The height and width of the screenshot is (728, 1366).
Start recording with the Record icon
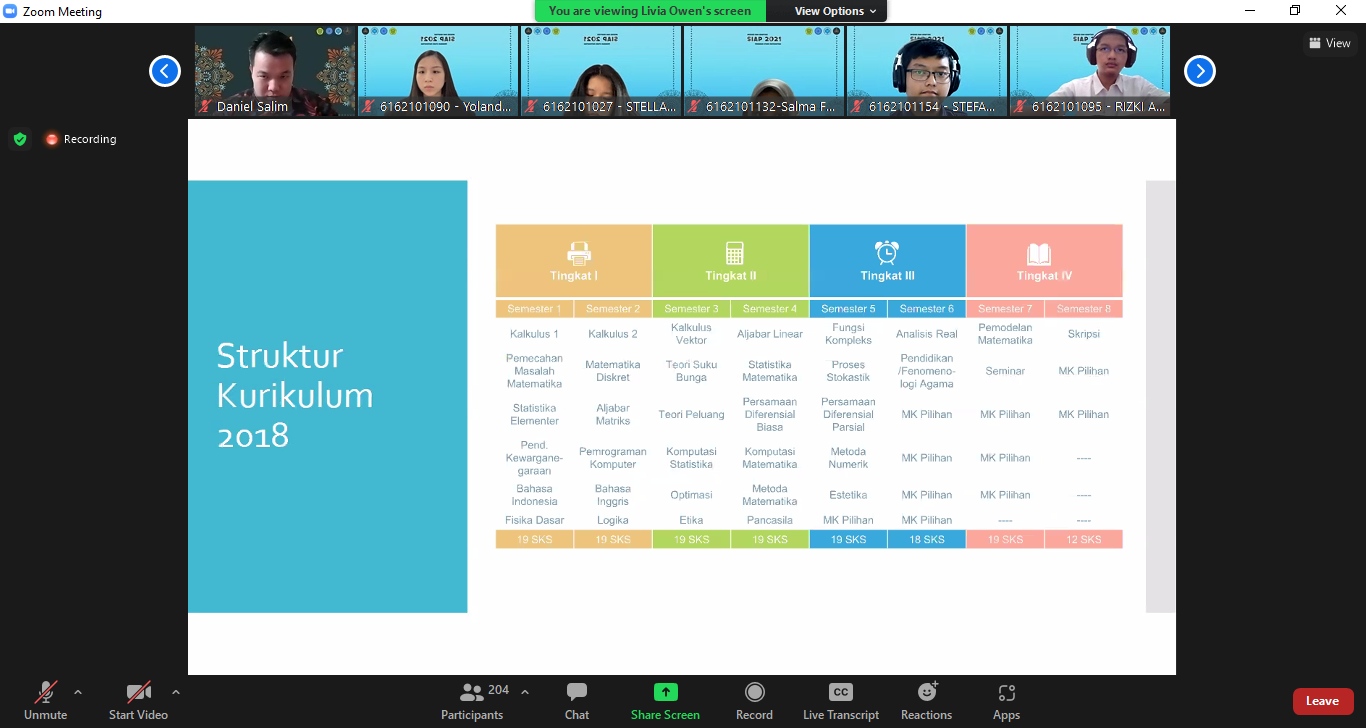pyautogui.click(x=754, y=692)
